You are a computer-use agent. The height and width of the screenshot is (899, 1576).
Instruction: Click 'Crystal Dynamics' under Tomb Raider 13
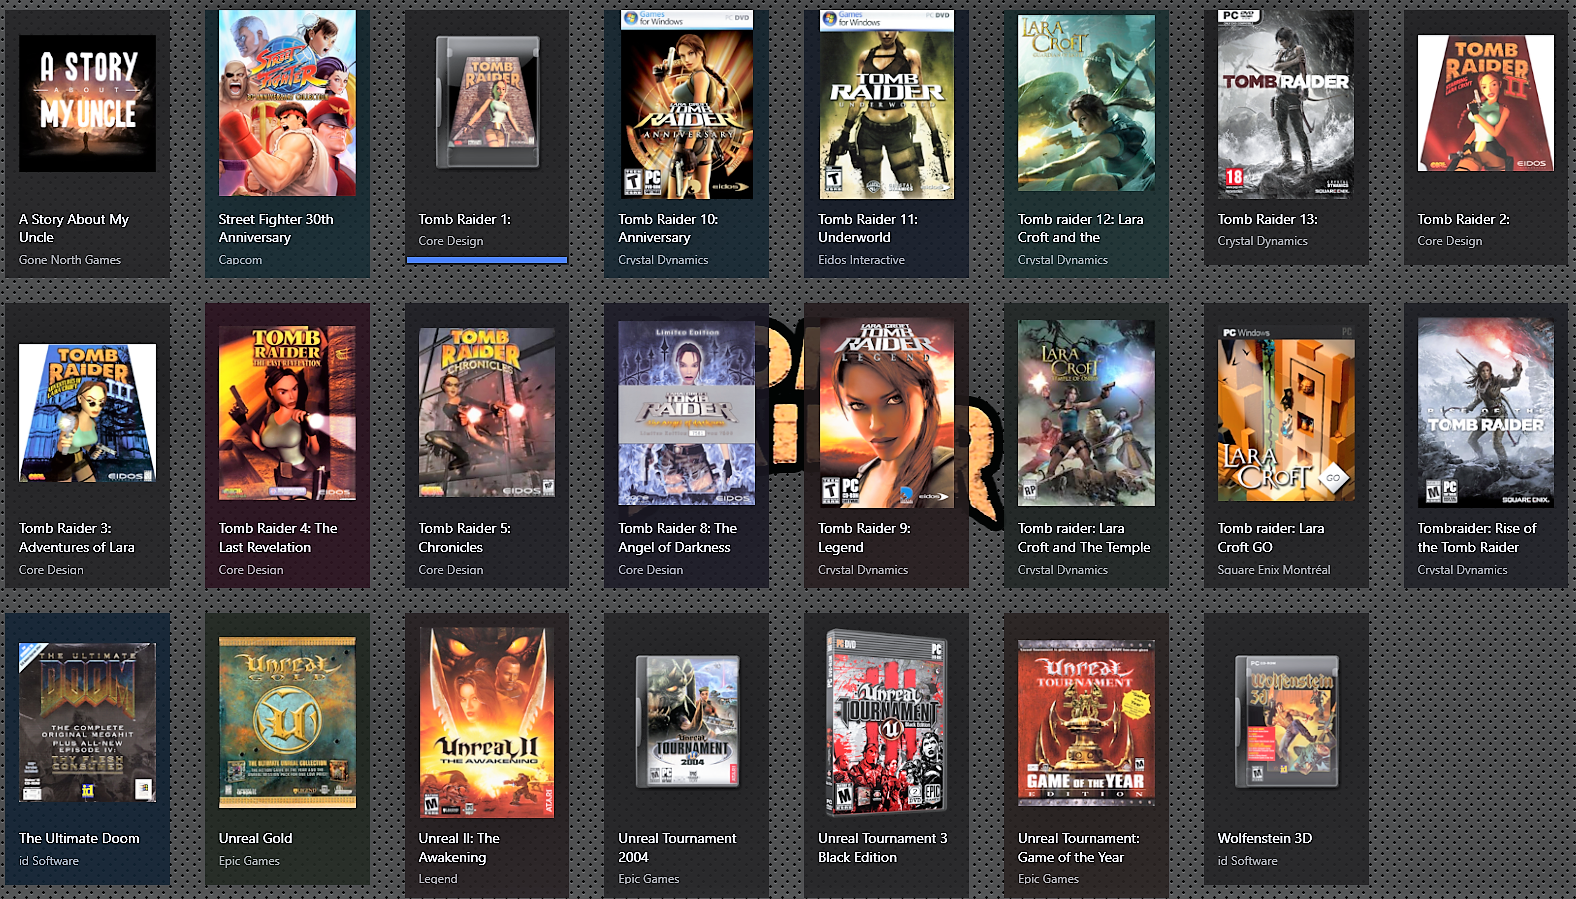click(x=1263, y=241)
